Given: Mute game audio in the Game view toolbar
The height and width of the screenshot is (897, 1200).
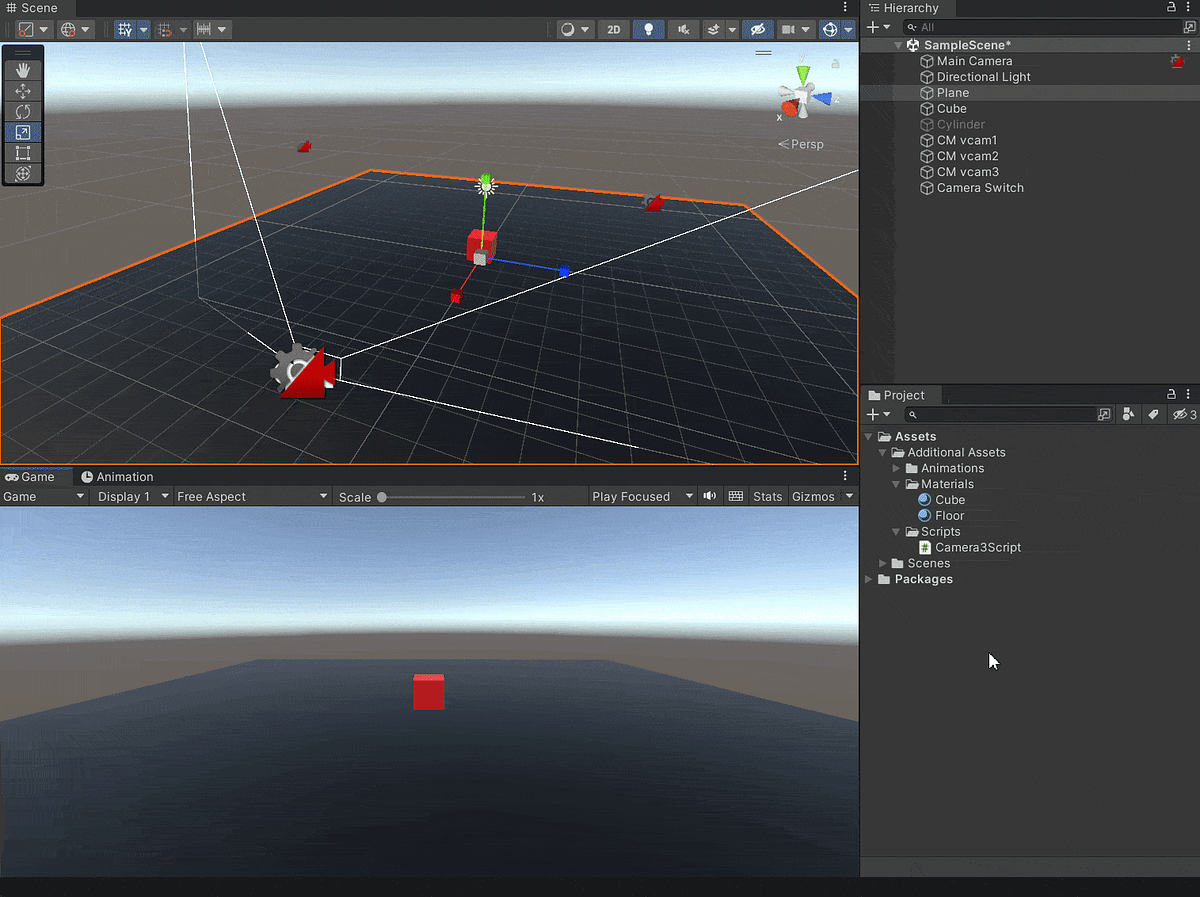Looking at the screenshot, I should [x=710, y=496].
